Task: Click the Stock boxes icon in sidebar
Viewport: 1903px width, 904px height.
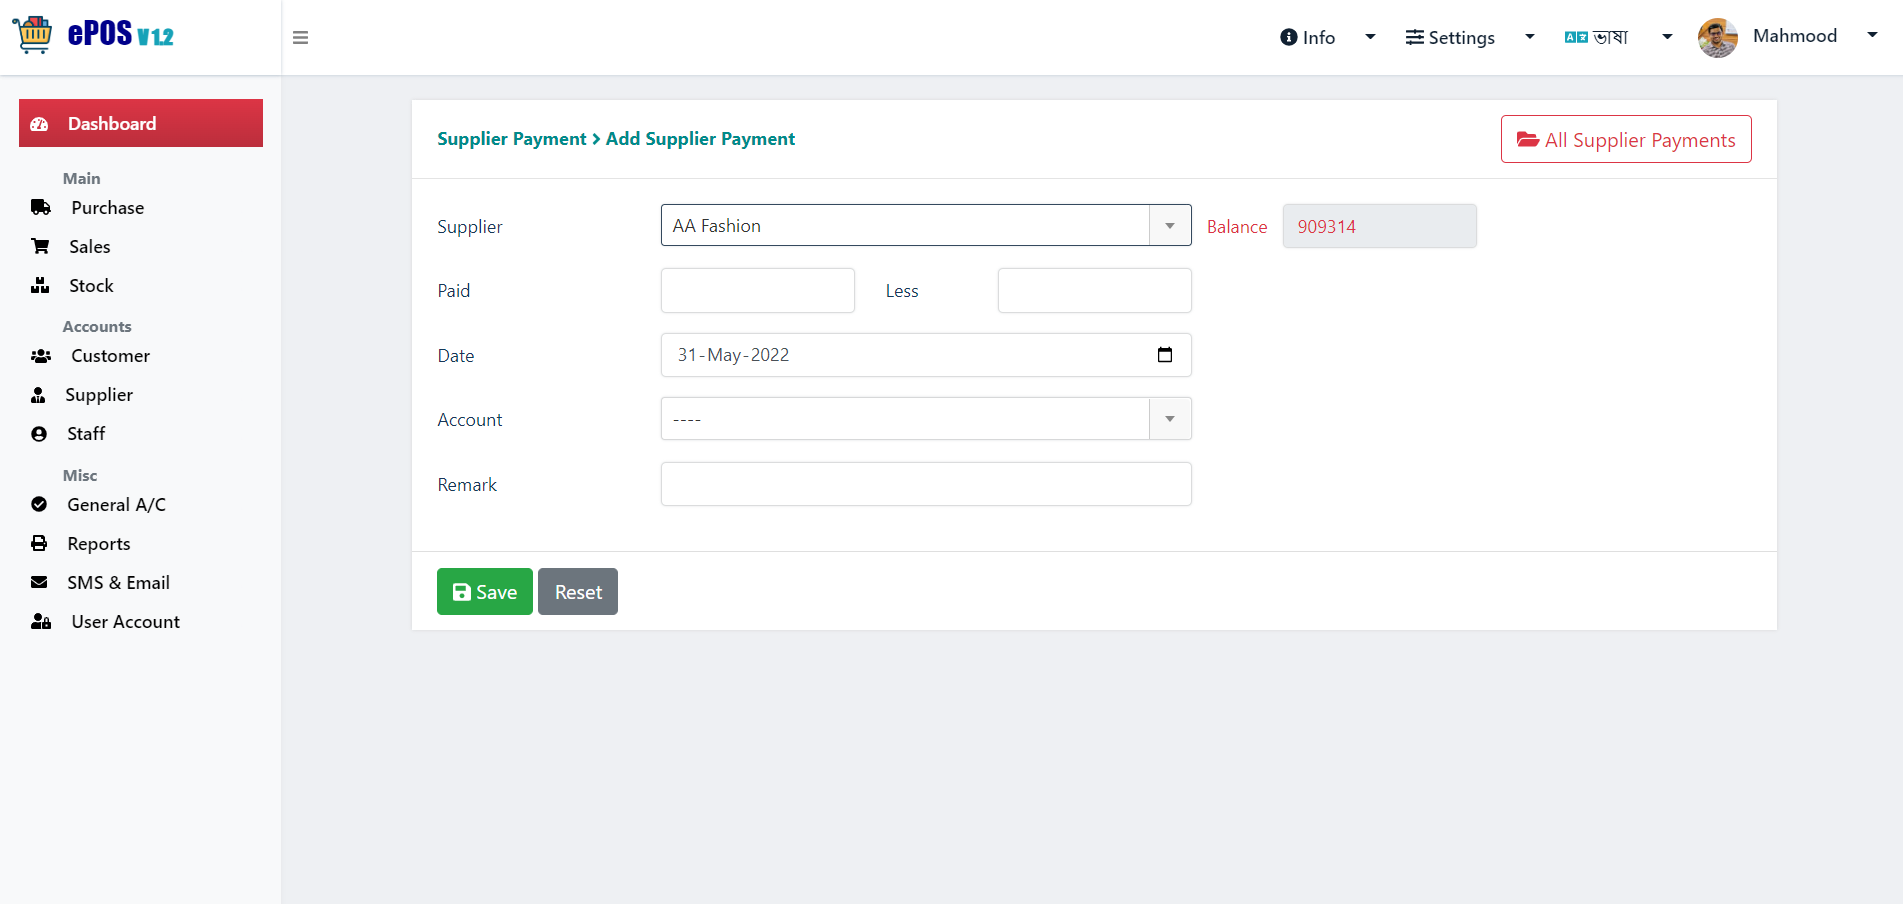Action: pyautogui.click(x=40, y=286)
